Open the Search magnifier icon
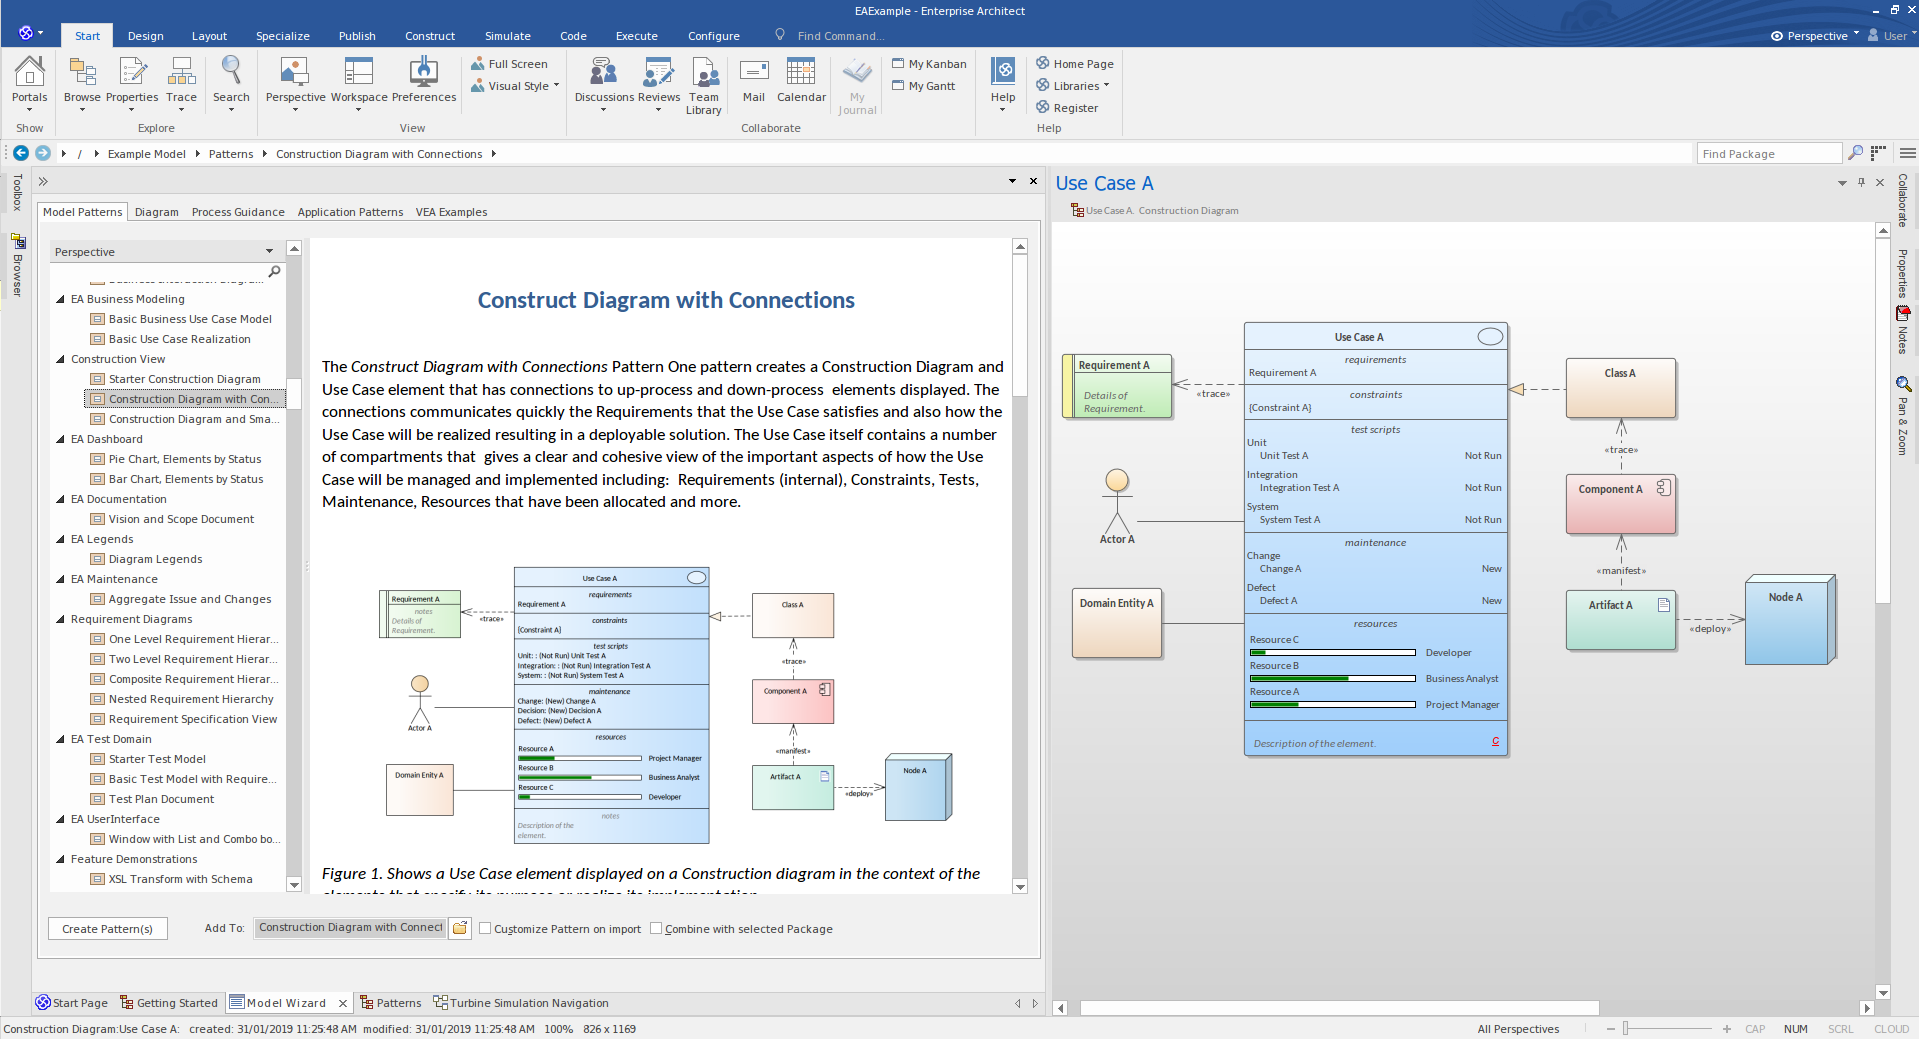 [x=231, y=83]
